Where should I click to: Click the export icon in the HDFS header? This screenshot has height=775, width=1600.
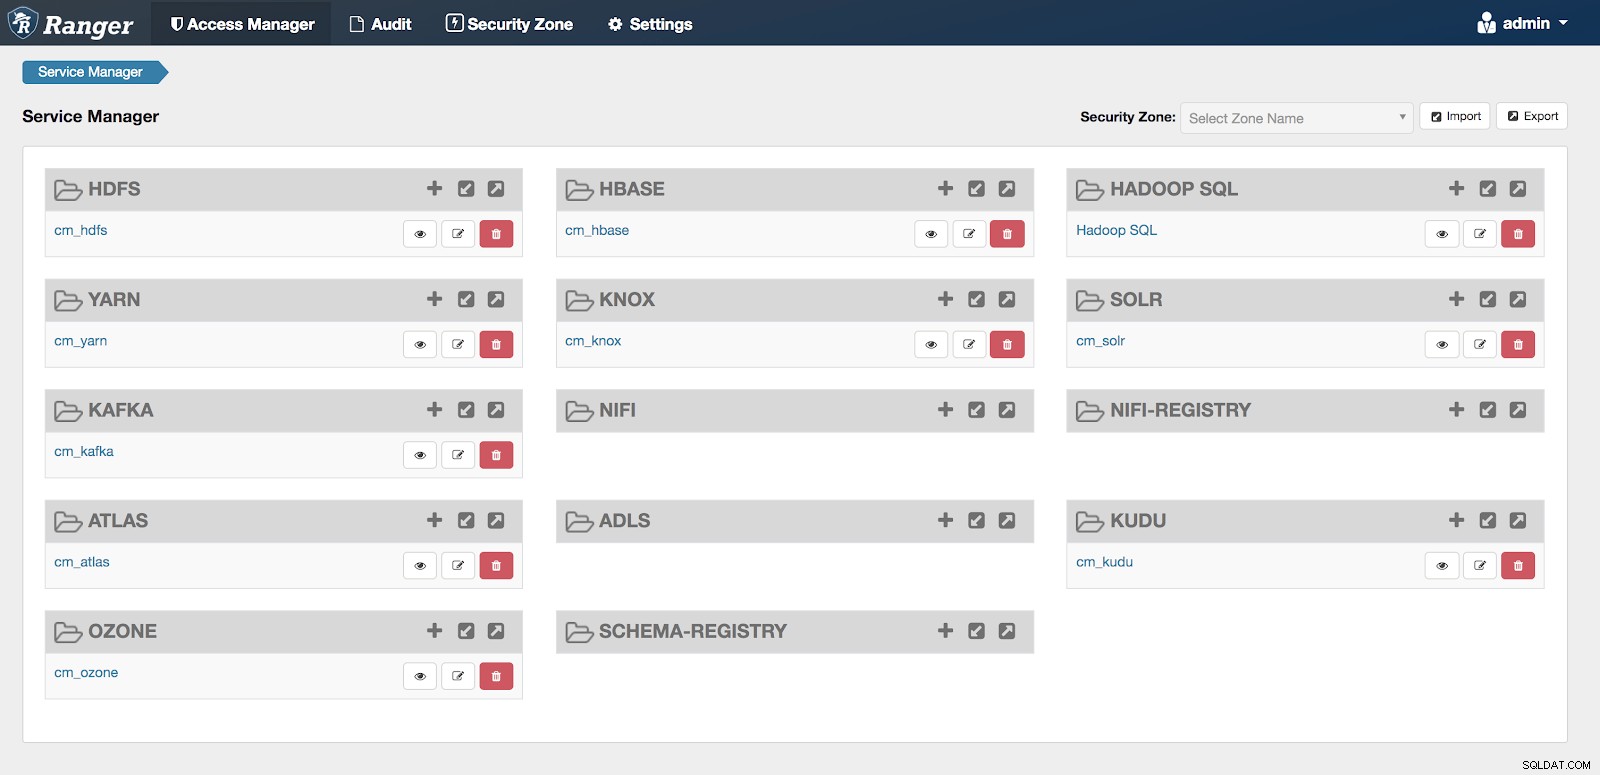(496, 188)
